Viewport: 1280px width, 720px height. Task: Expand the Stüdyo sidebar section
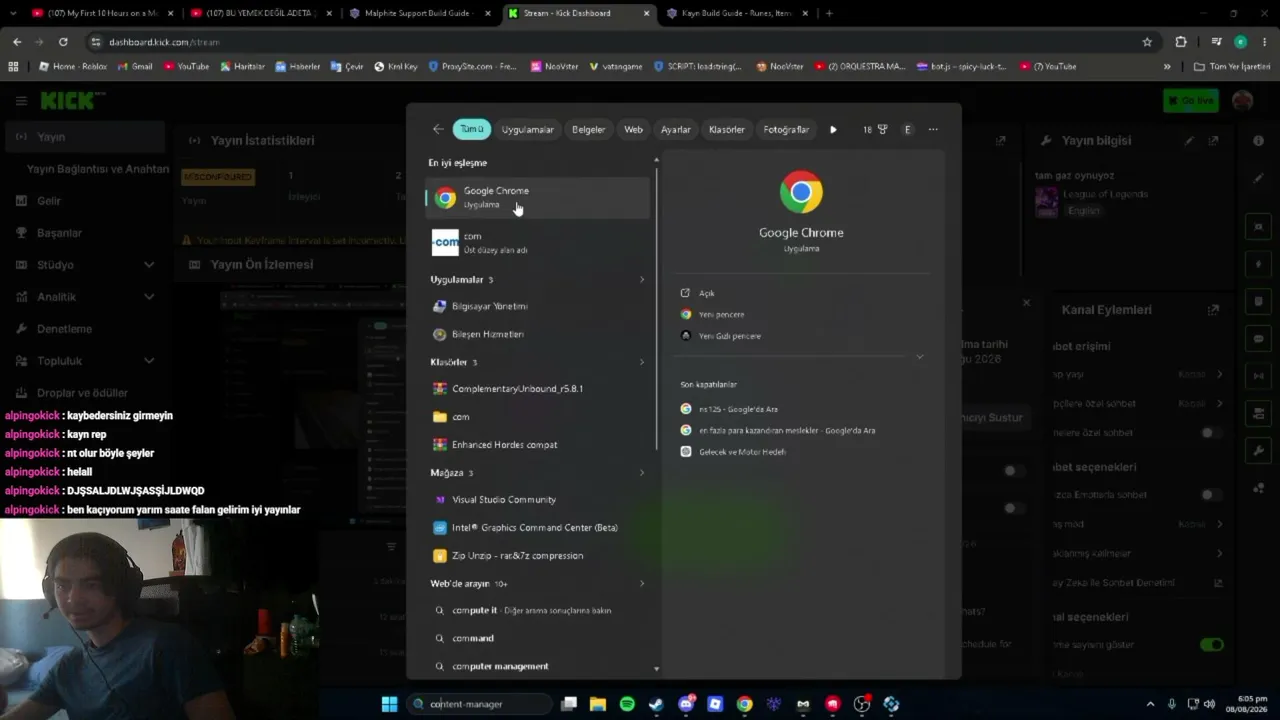click(149, 265)
